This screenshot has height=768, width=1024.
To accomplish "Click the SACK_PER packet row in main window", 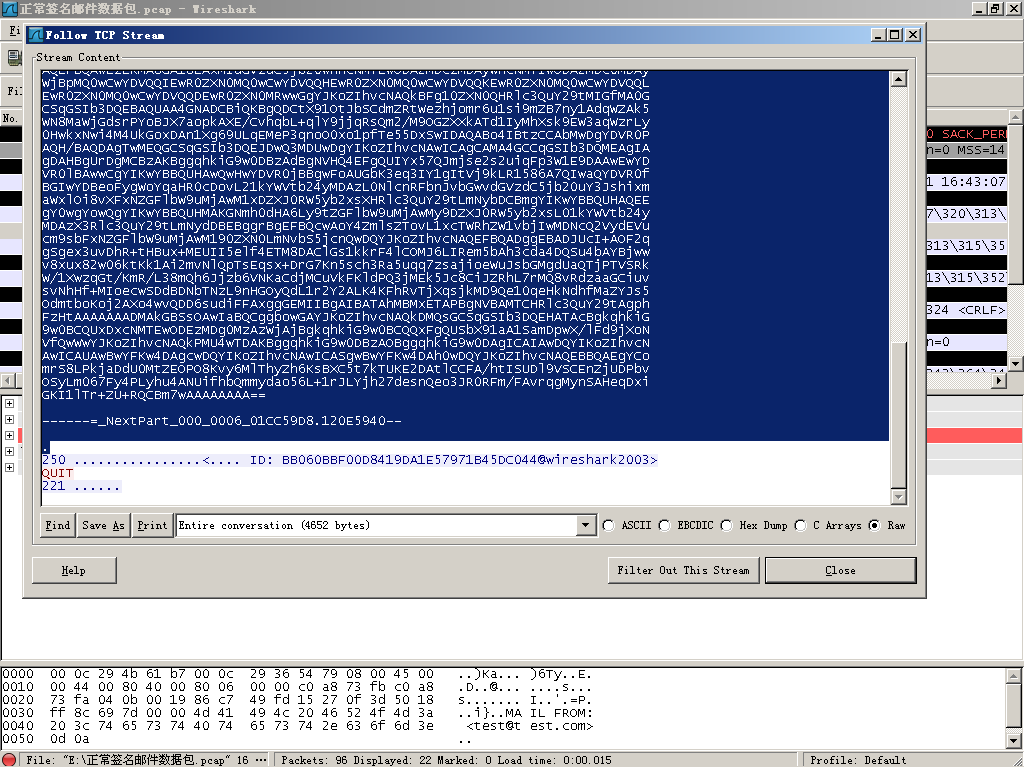I will click(x=967, y=134).
